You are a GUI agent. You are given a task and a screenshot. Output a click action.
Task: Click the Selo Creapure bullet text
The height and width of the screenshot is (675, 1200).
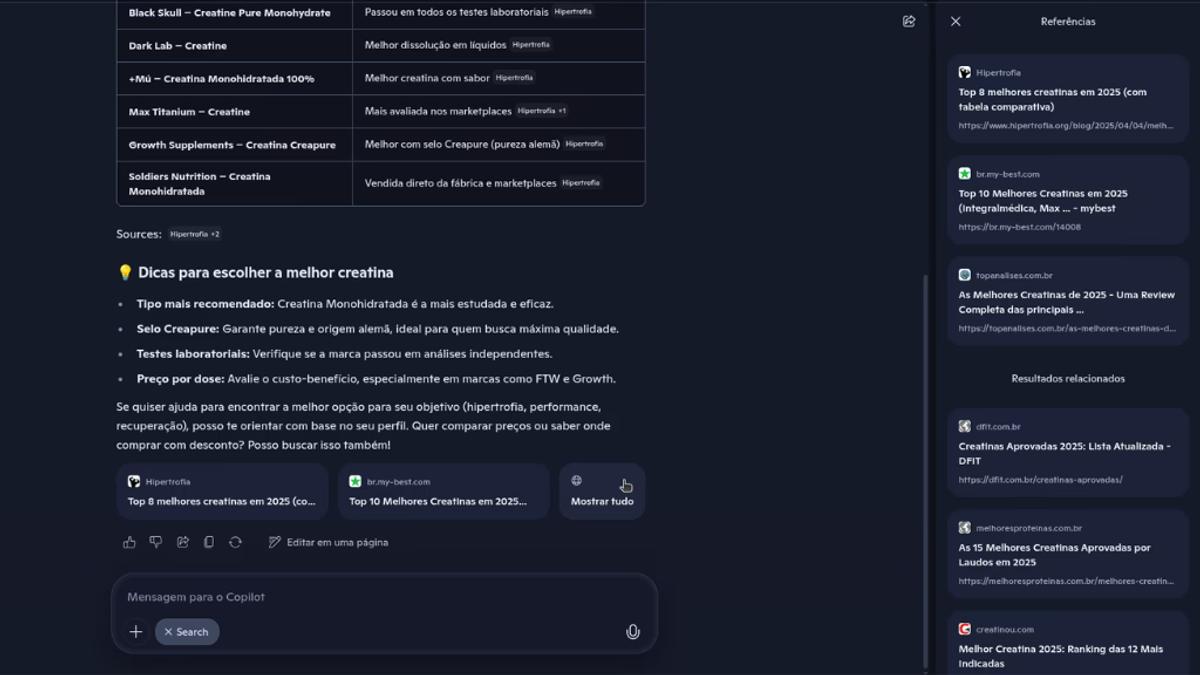click(378, 329)
